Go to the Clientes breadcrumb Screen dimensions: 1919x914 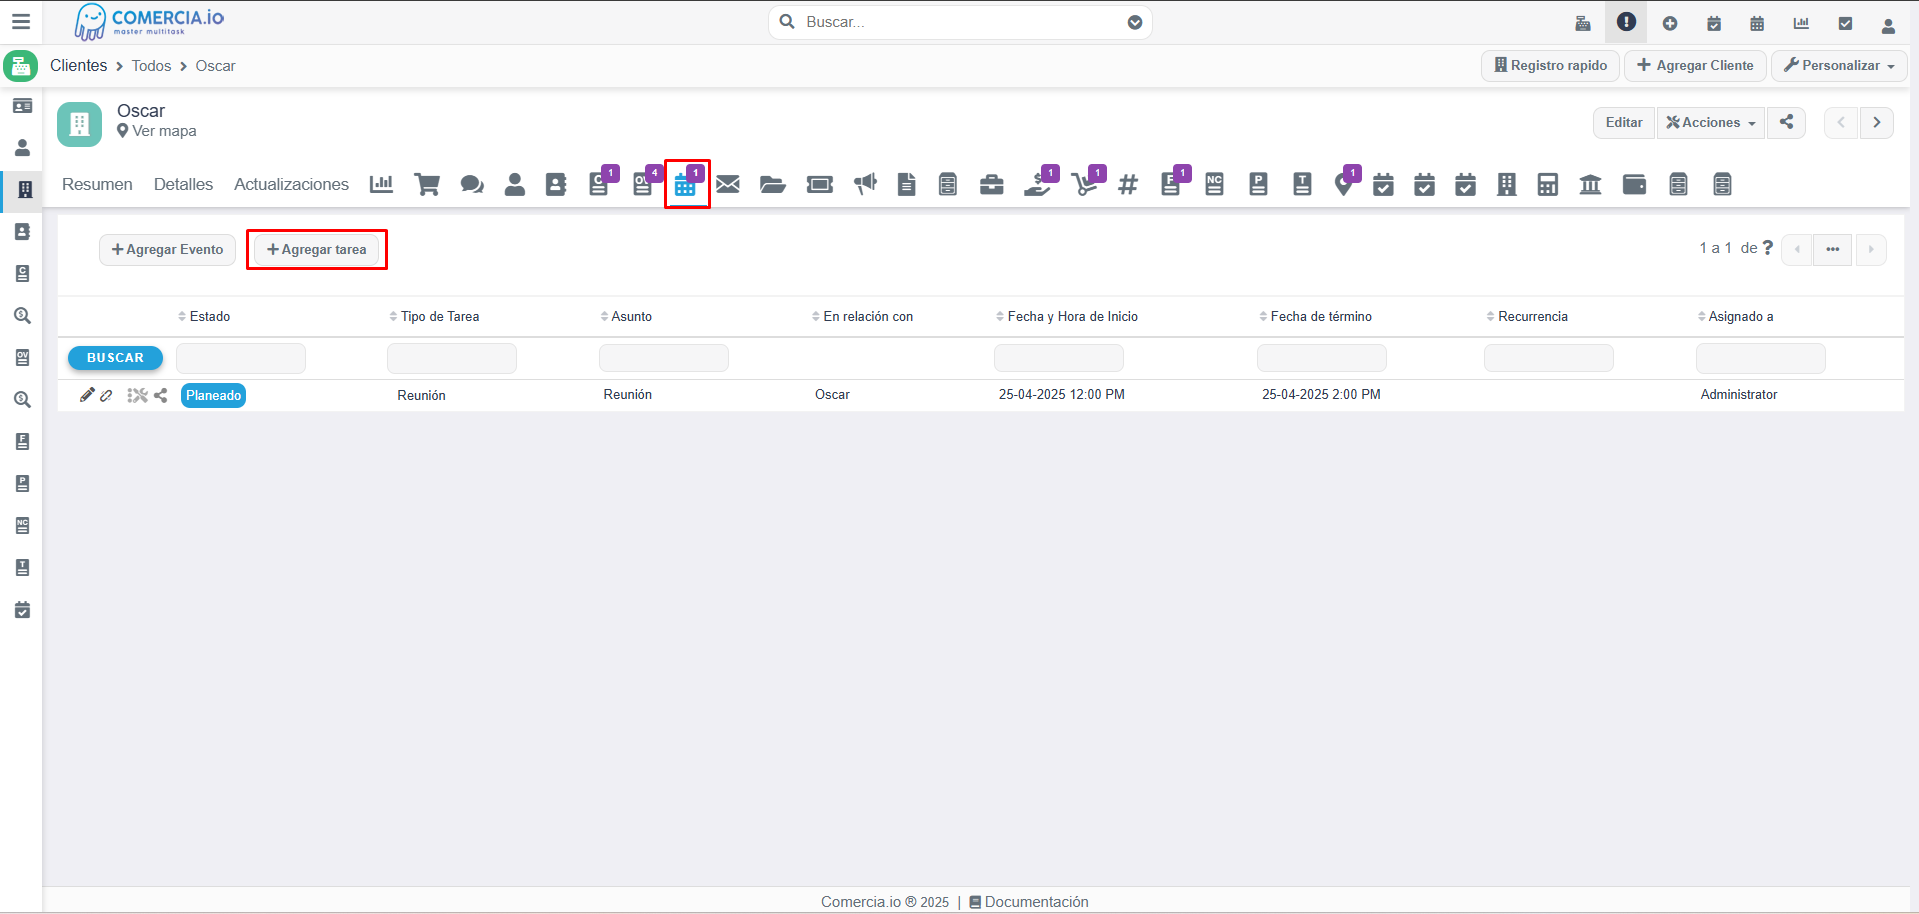(78, 65)
